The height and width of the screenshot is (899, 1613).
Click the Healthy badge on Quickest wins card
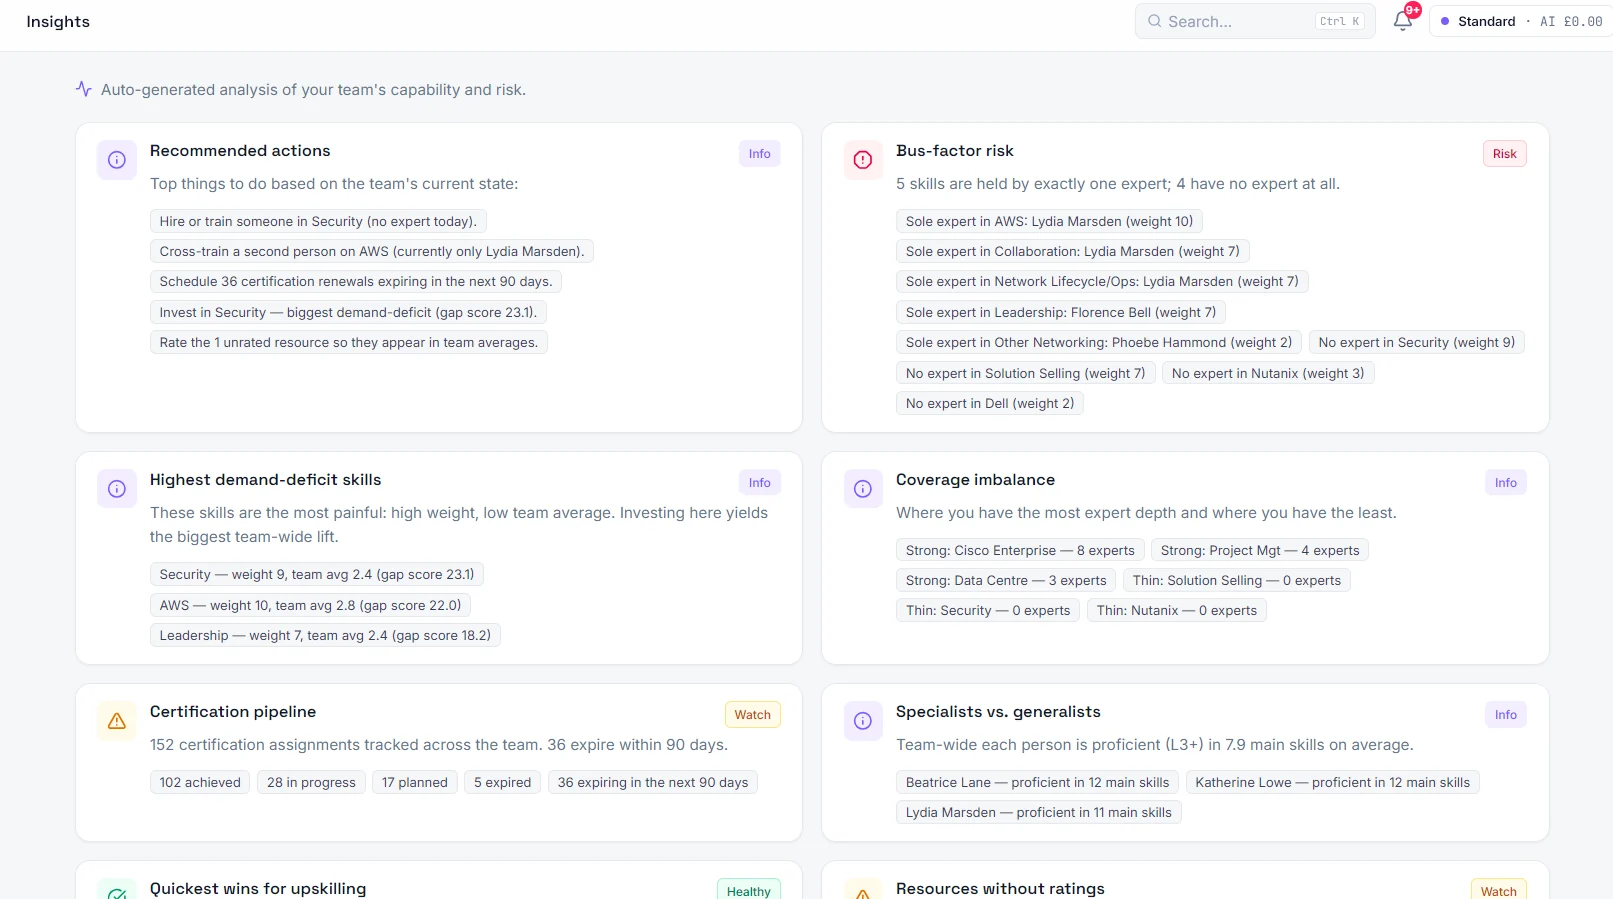[x=749, y=890]
